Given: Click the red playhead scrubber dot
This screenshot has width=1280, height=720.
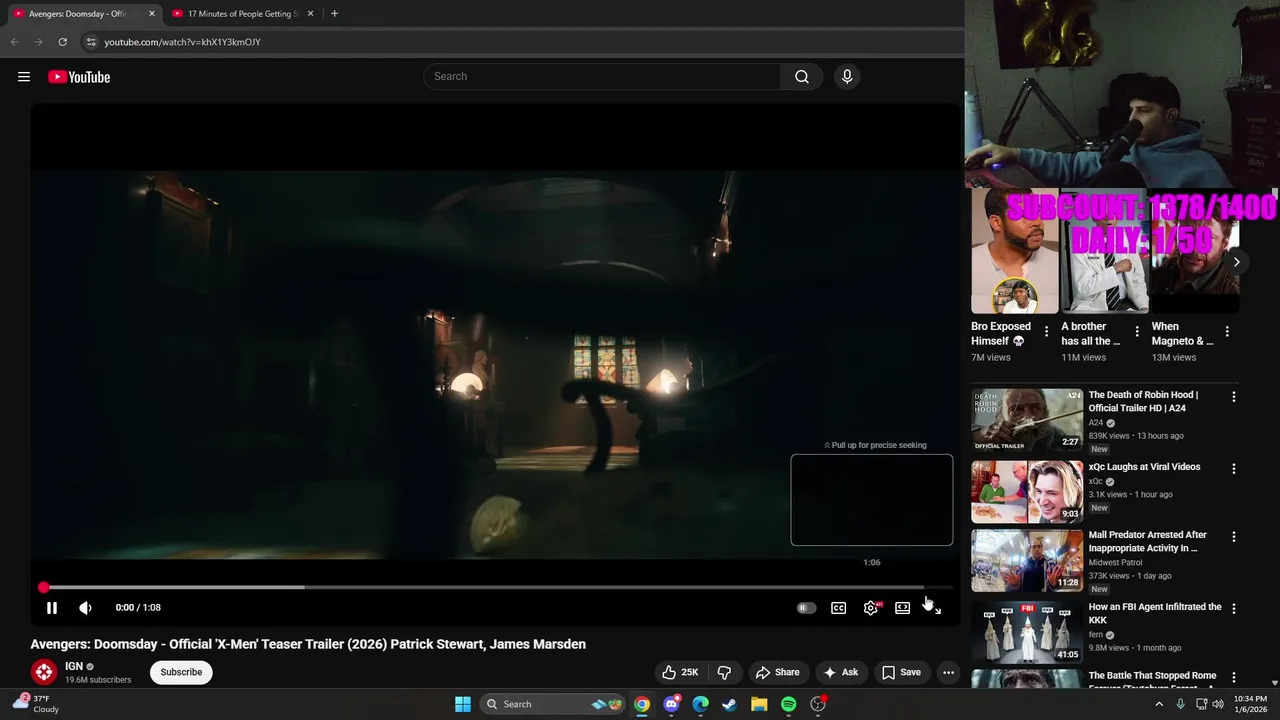Looking at the screenshot, I should click(x=43, y=587).
